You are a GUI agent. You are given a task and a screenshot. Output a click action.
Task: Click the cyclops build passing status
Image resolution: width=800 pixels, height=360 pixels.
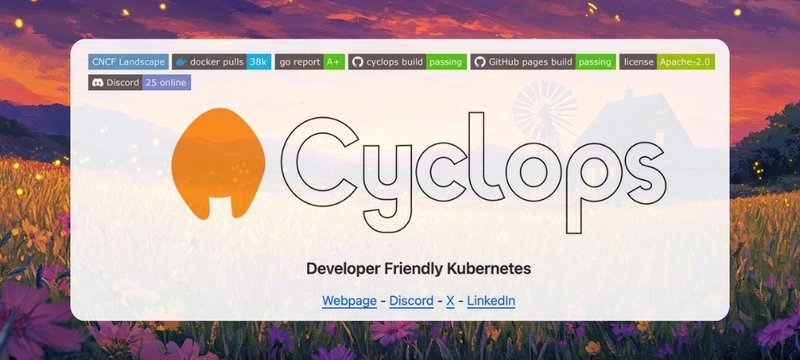coord(446,62)
